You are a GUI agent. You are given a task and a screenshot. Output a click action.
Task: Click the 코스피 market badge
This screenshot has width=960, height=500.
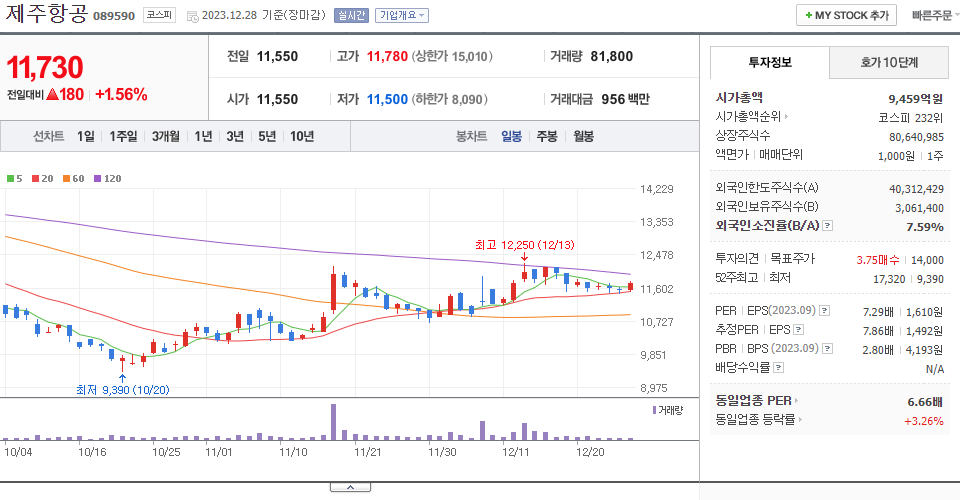coord(159,15)
